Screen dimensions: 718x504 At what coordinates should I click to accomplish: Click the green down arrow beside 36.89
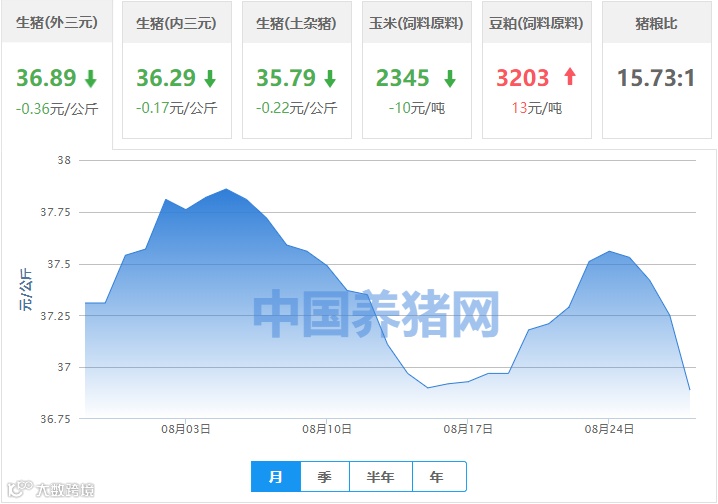91,78
